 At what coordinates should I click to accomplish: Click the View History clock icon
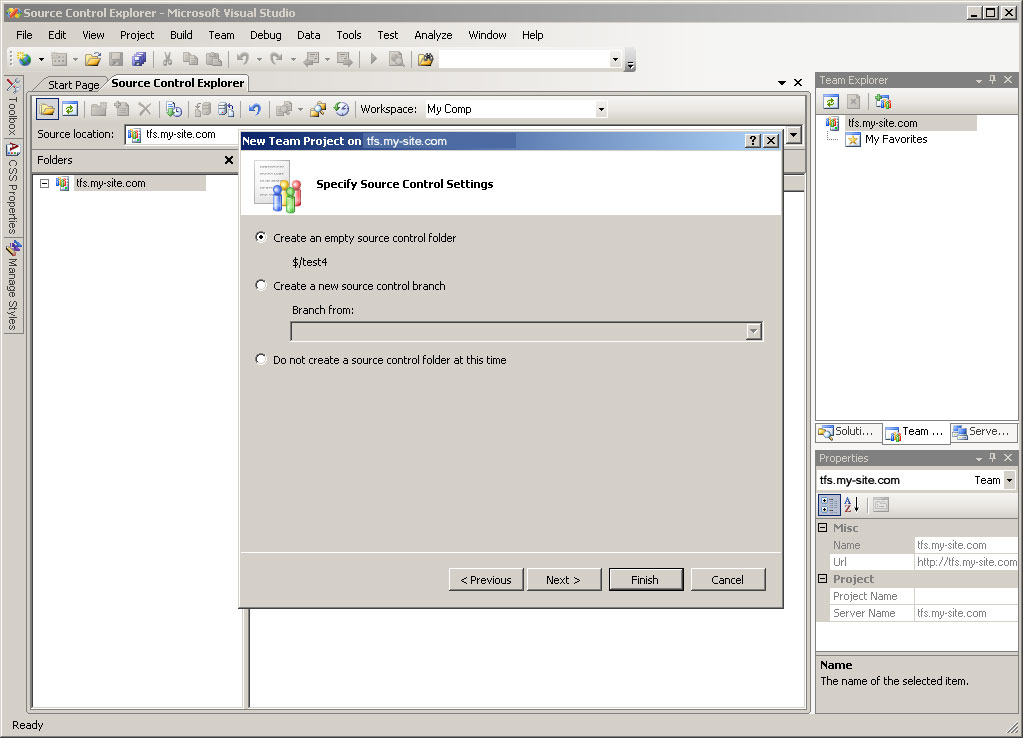341,109
